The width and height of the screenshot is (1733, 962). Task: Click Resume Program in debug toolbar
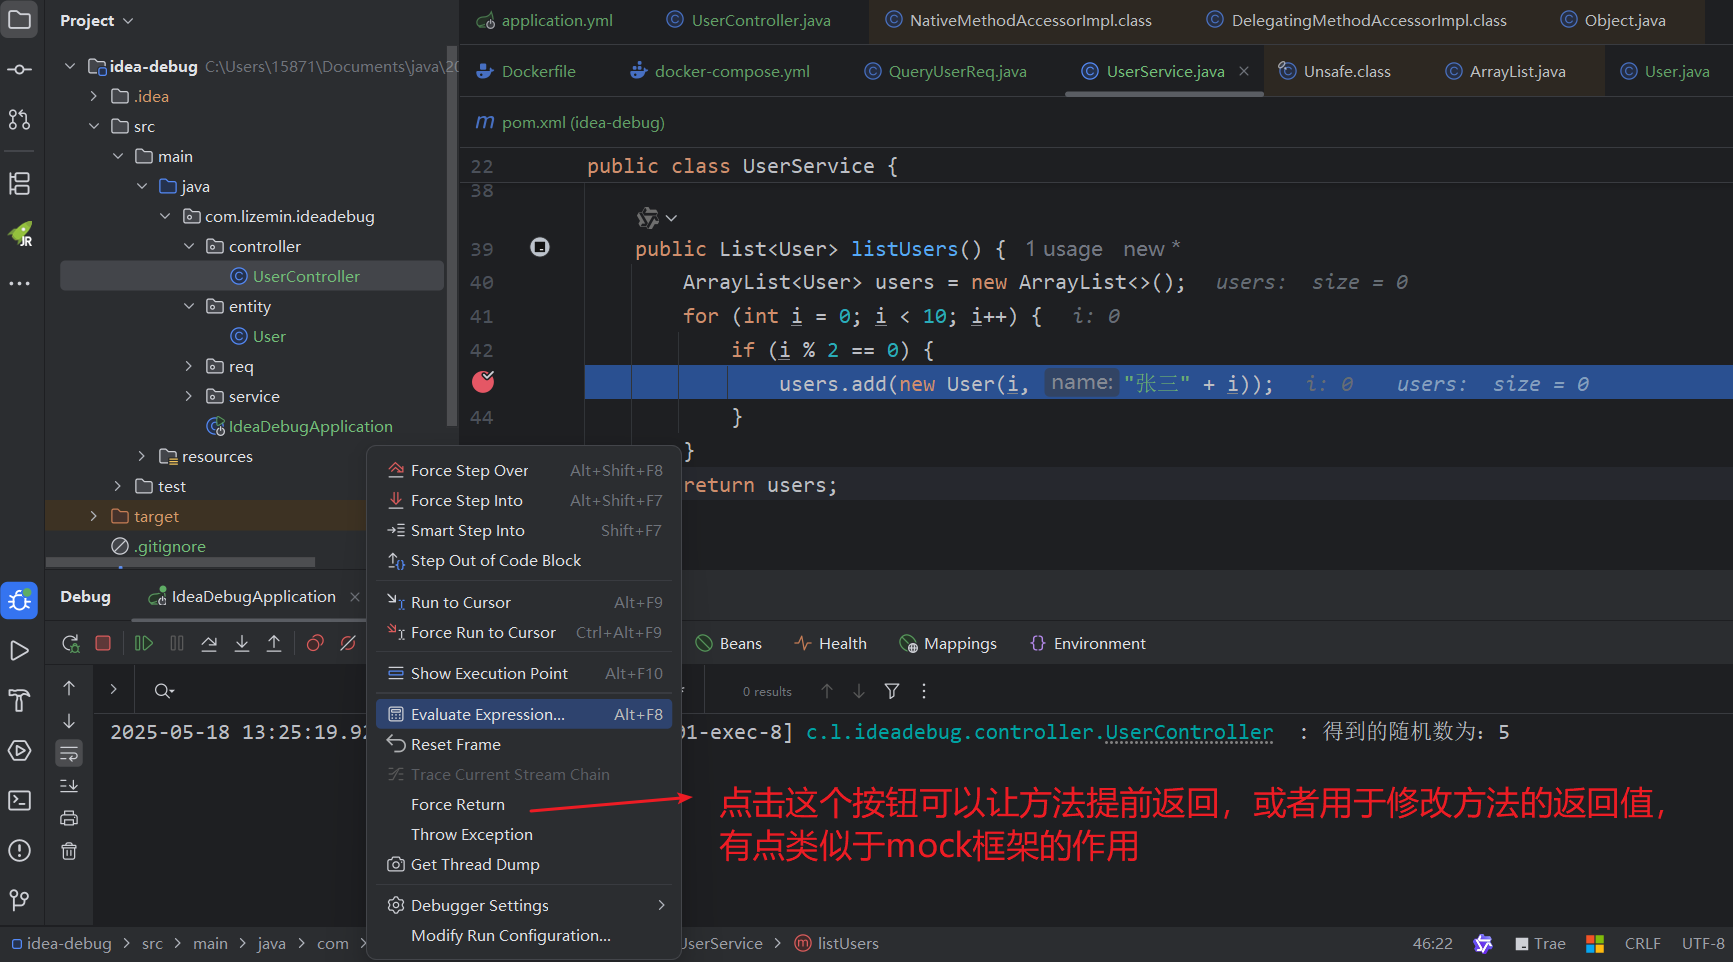[144, 643]
